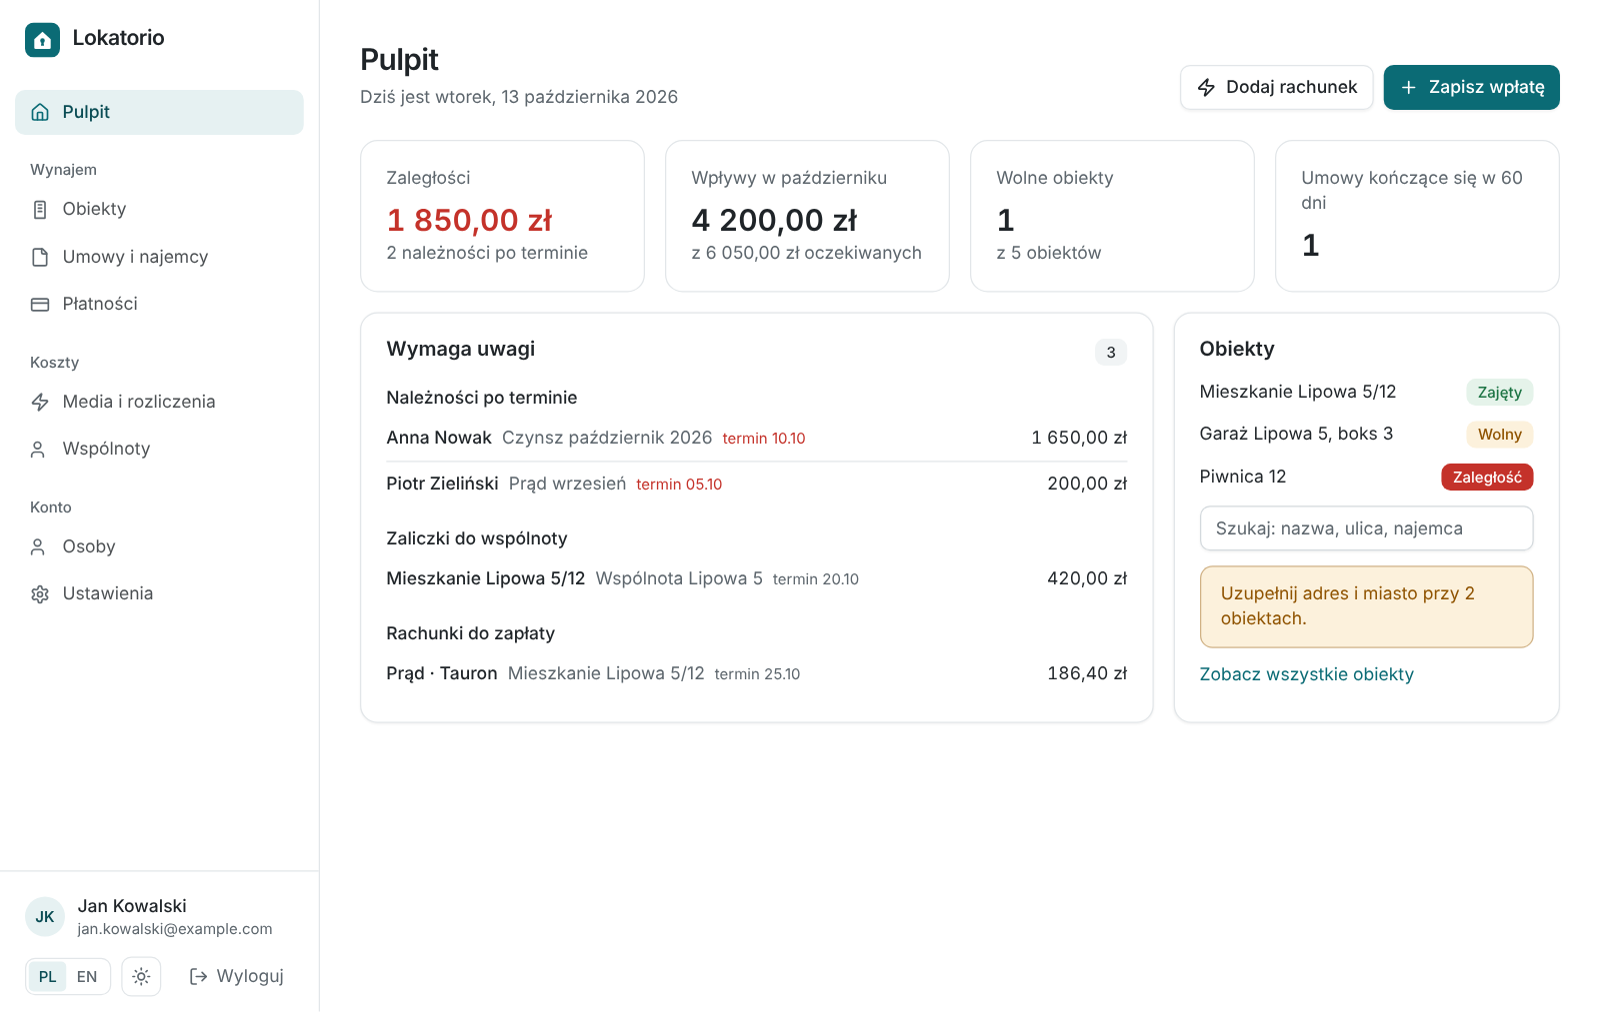
Task: Navigate to Płatności
Action: (159, 304)
